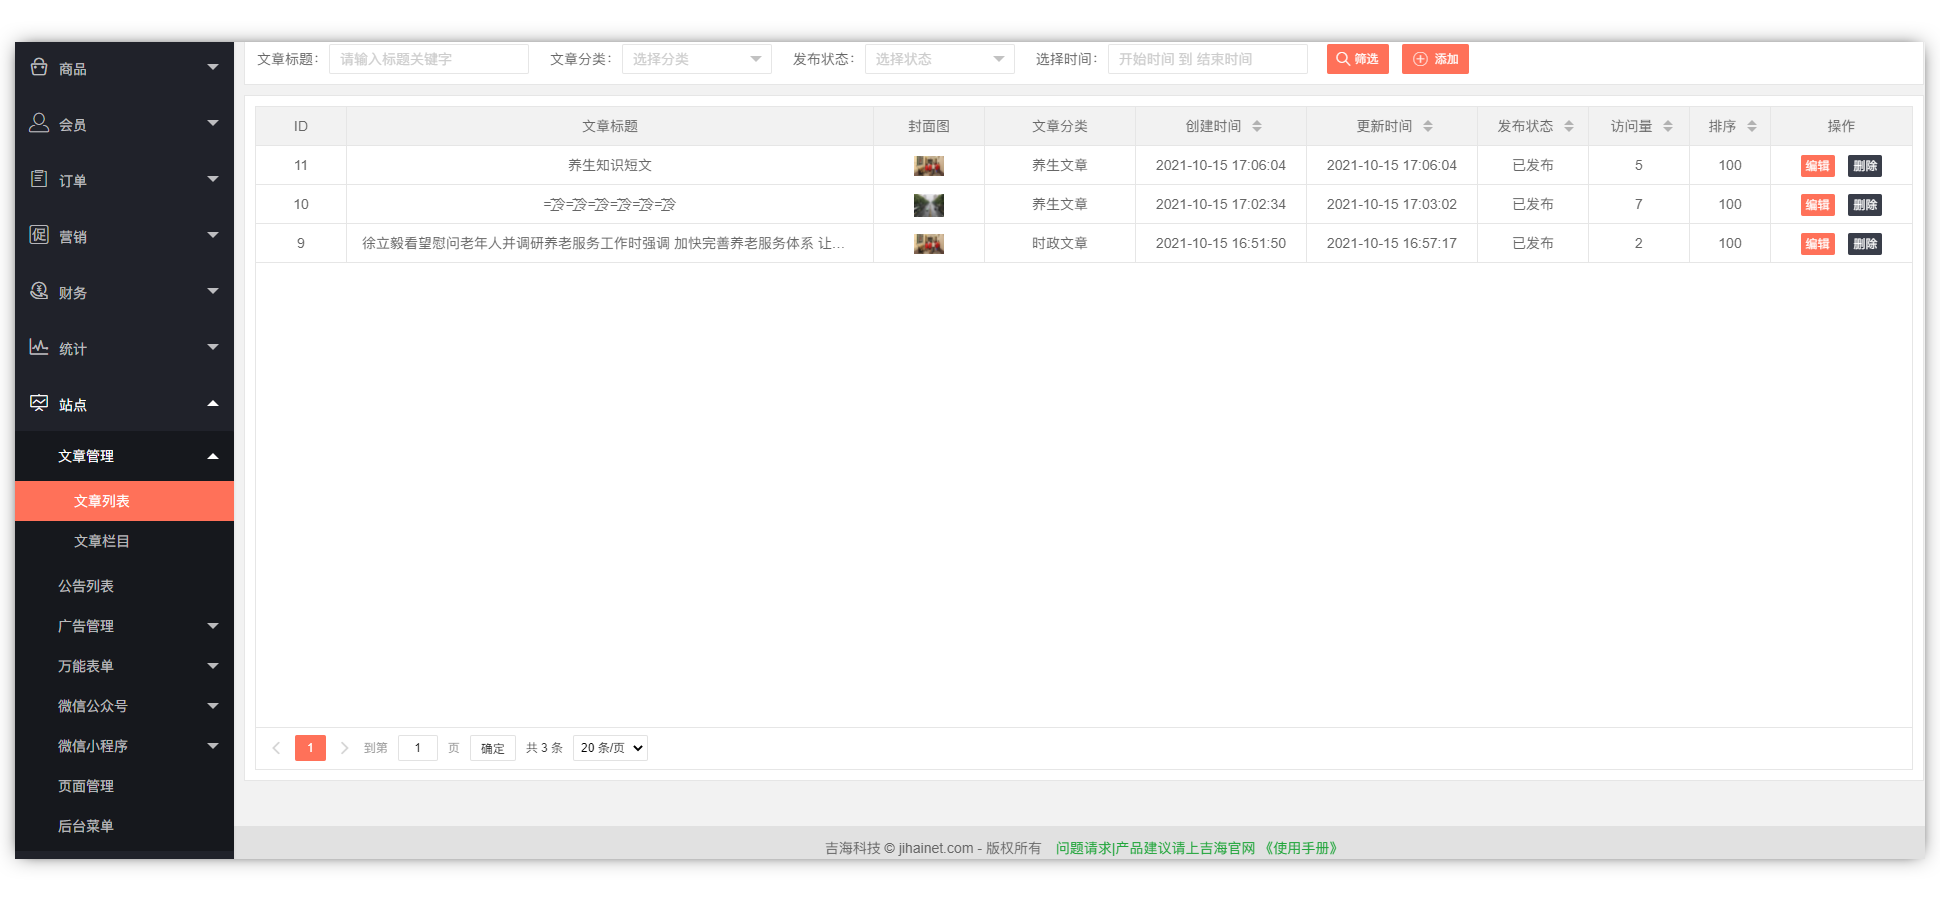Screen dimensions: 1940x900
Task: Expand the 会员 menu arrow
Action: point(213,123)
